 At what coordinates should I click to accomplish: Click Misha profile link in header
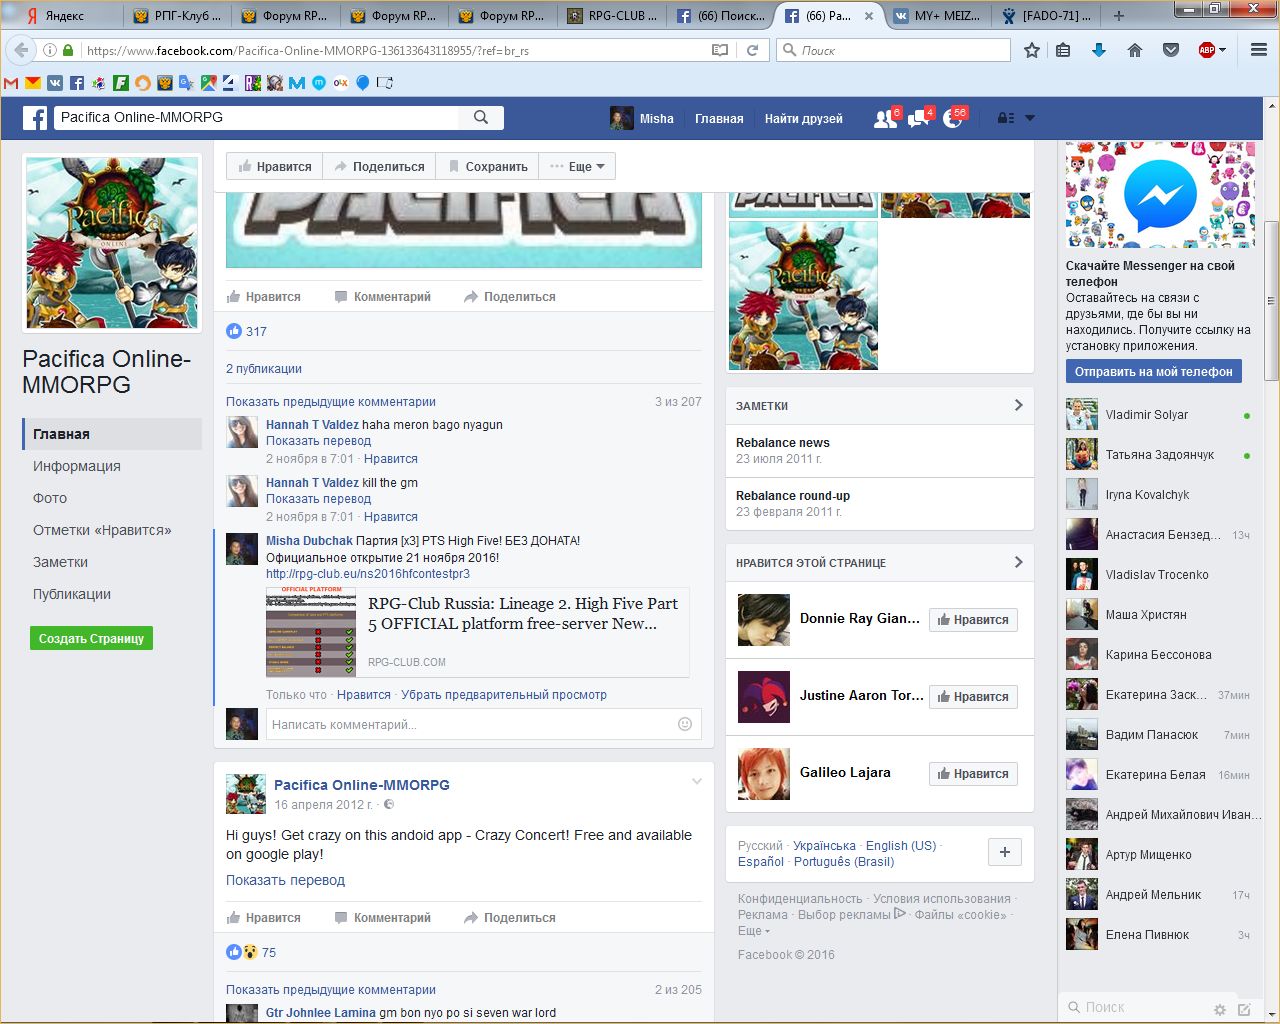pos(642,118)
